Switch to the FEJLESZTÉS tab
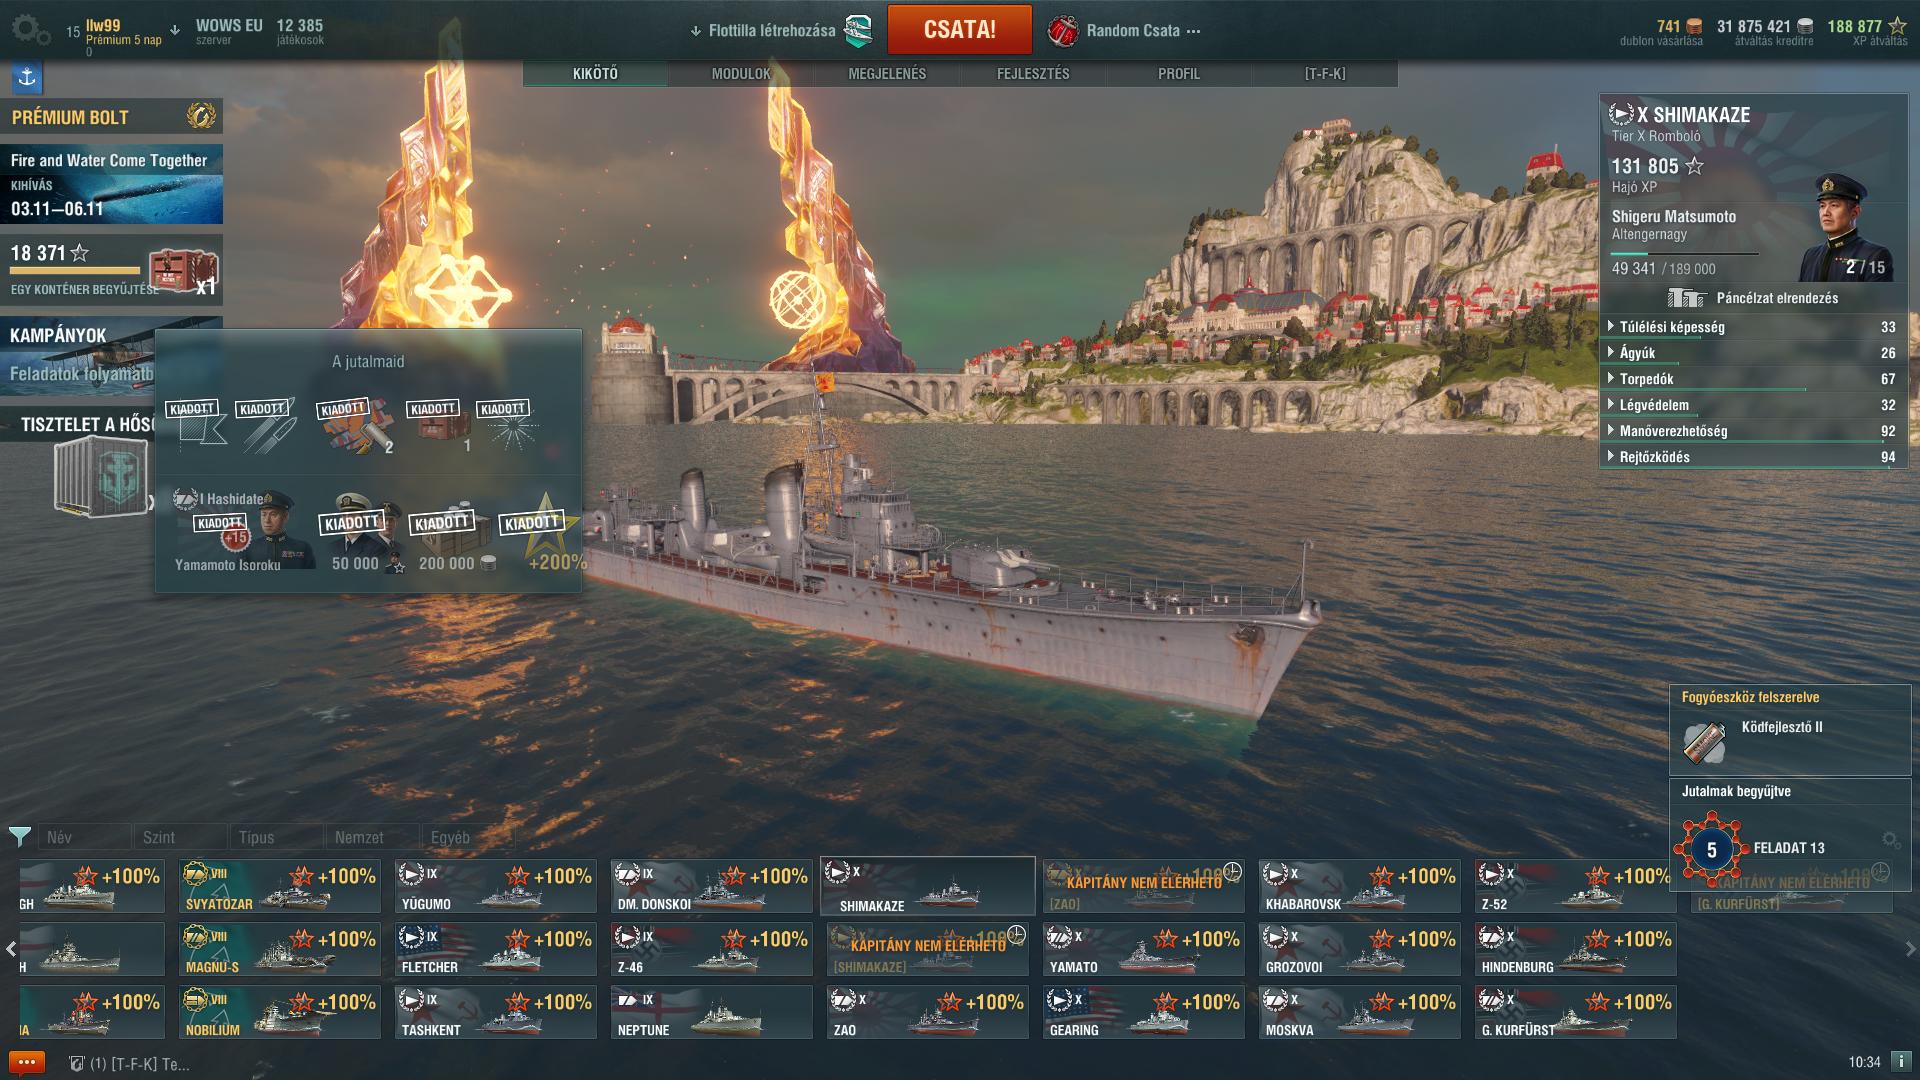The image size is (1920, 1080). (1033, 74)
